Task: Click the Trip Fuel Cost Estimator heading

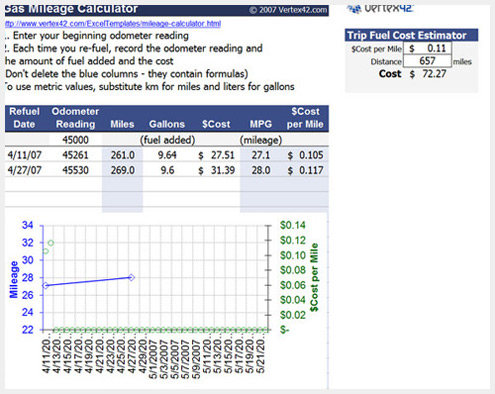Action: coord(411,35)
